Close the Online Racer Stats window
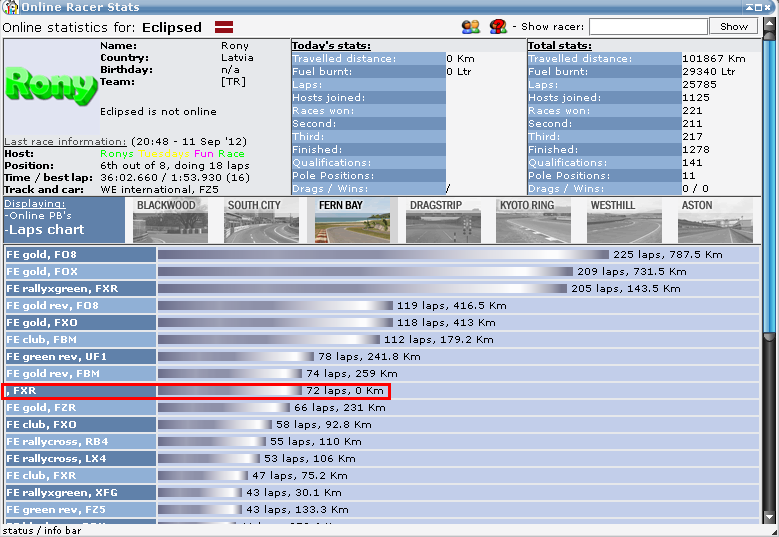779x537 pixels. [x=768, y=7]
